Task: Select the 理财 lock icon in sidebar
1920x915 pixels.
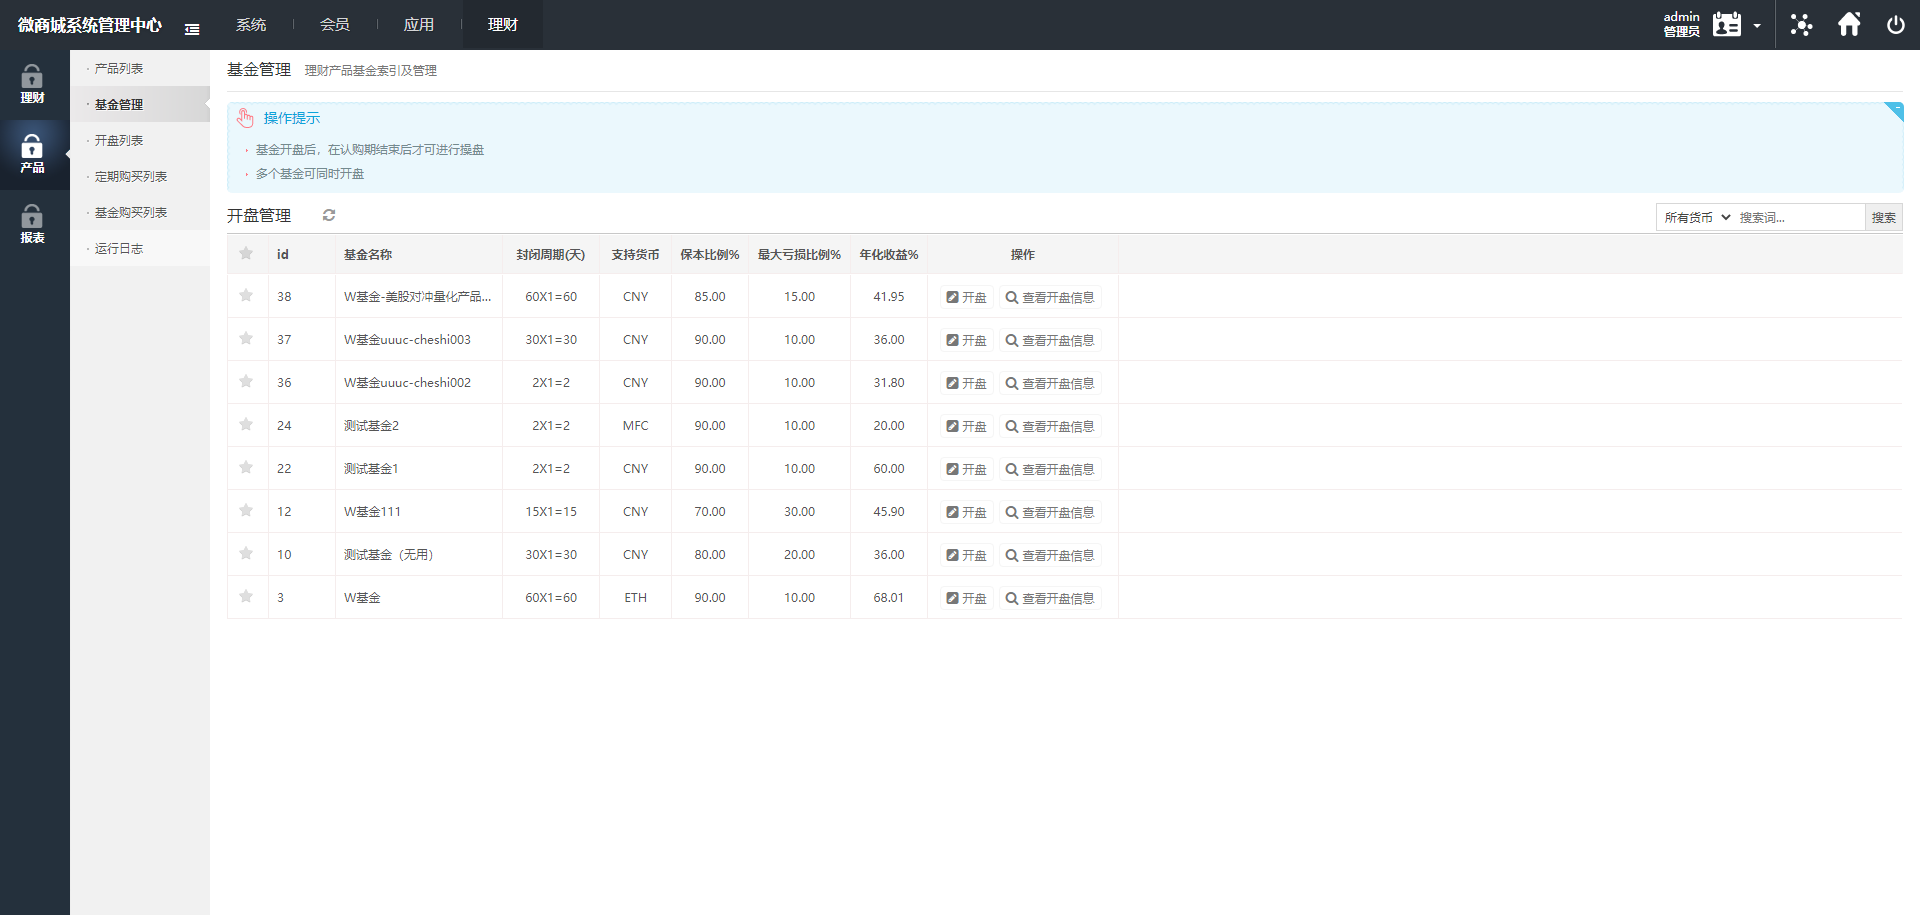Action: click(32, 84)
